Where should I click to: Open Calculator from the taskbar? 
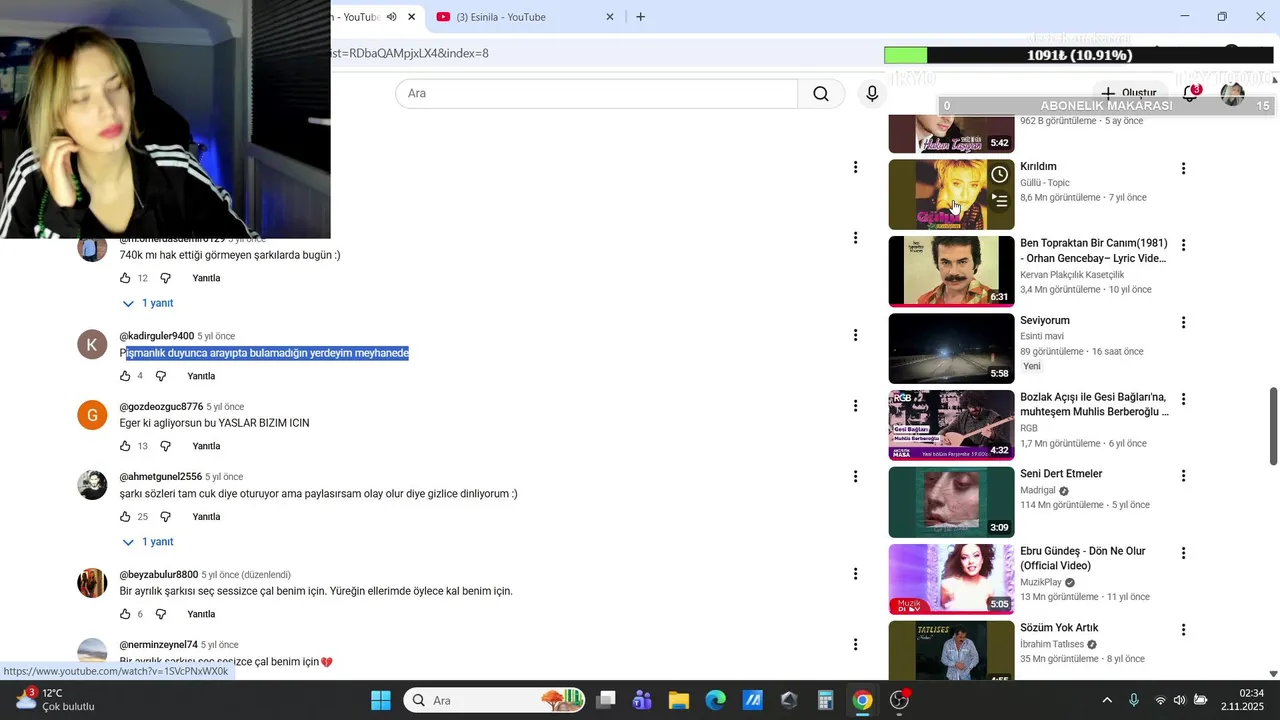(826, 700)
